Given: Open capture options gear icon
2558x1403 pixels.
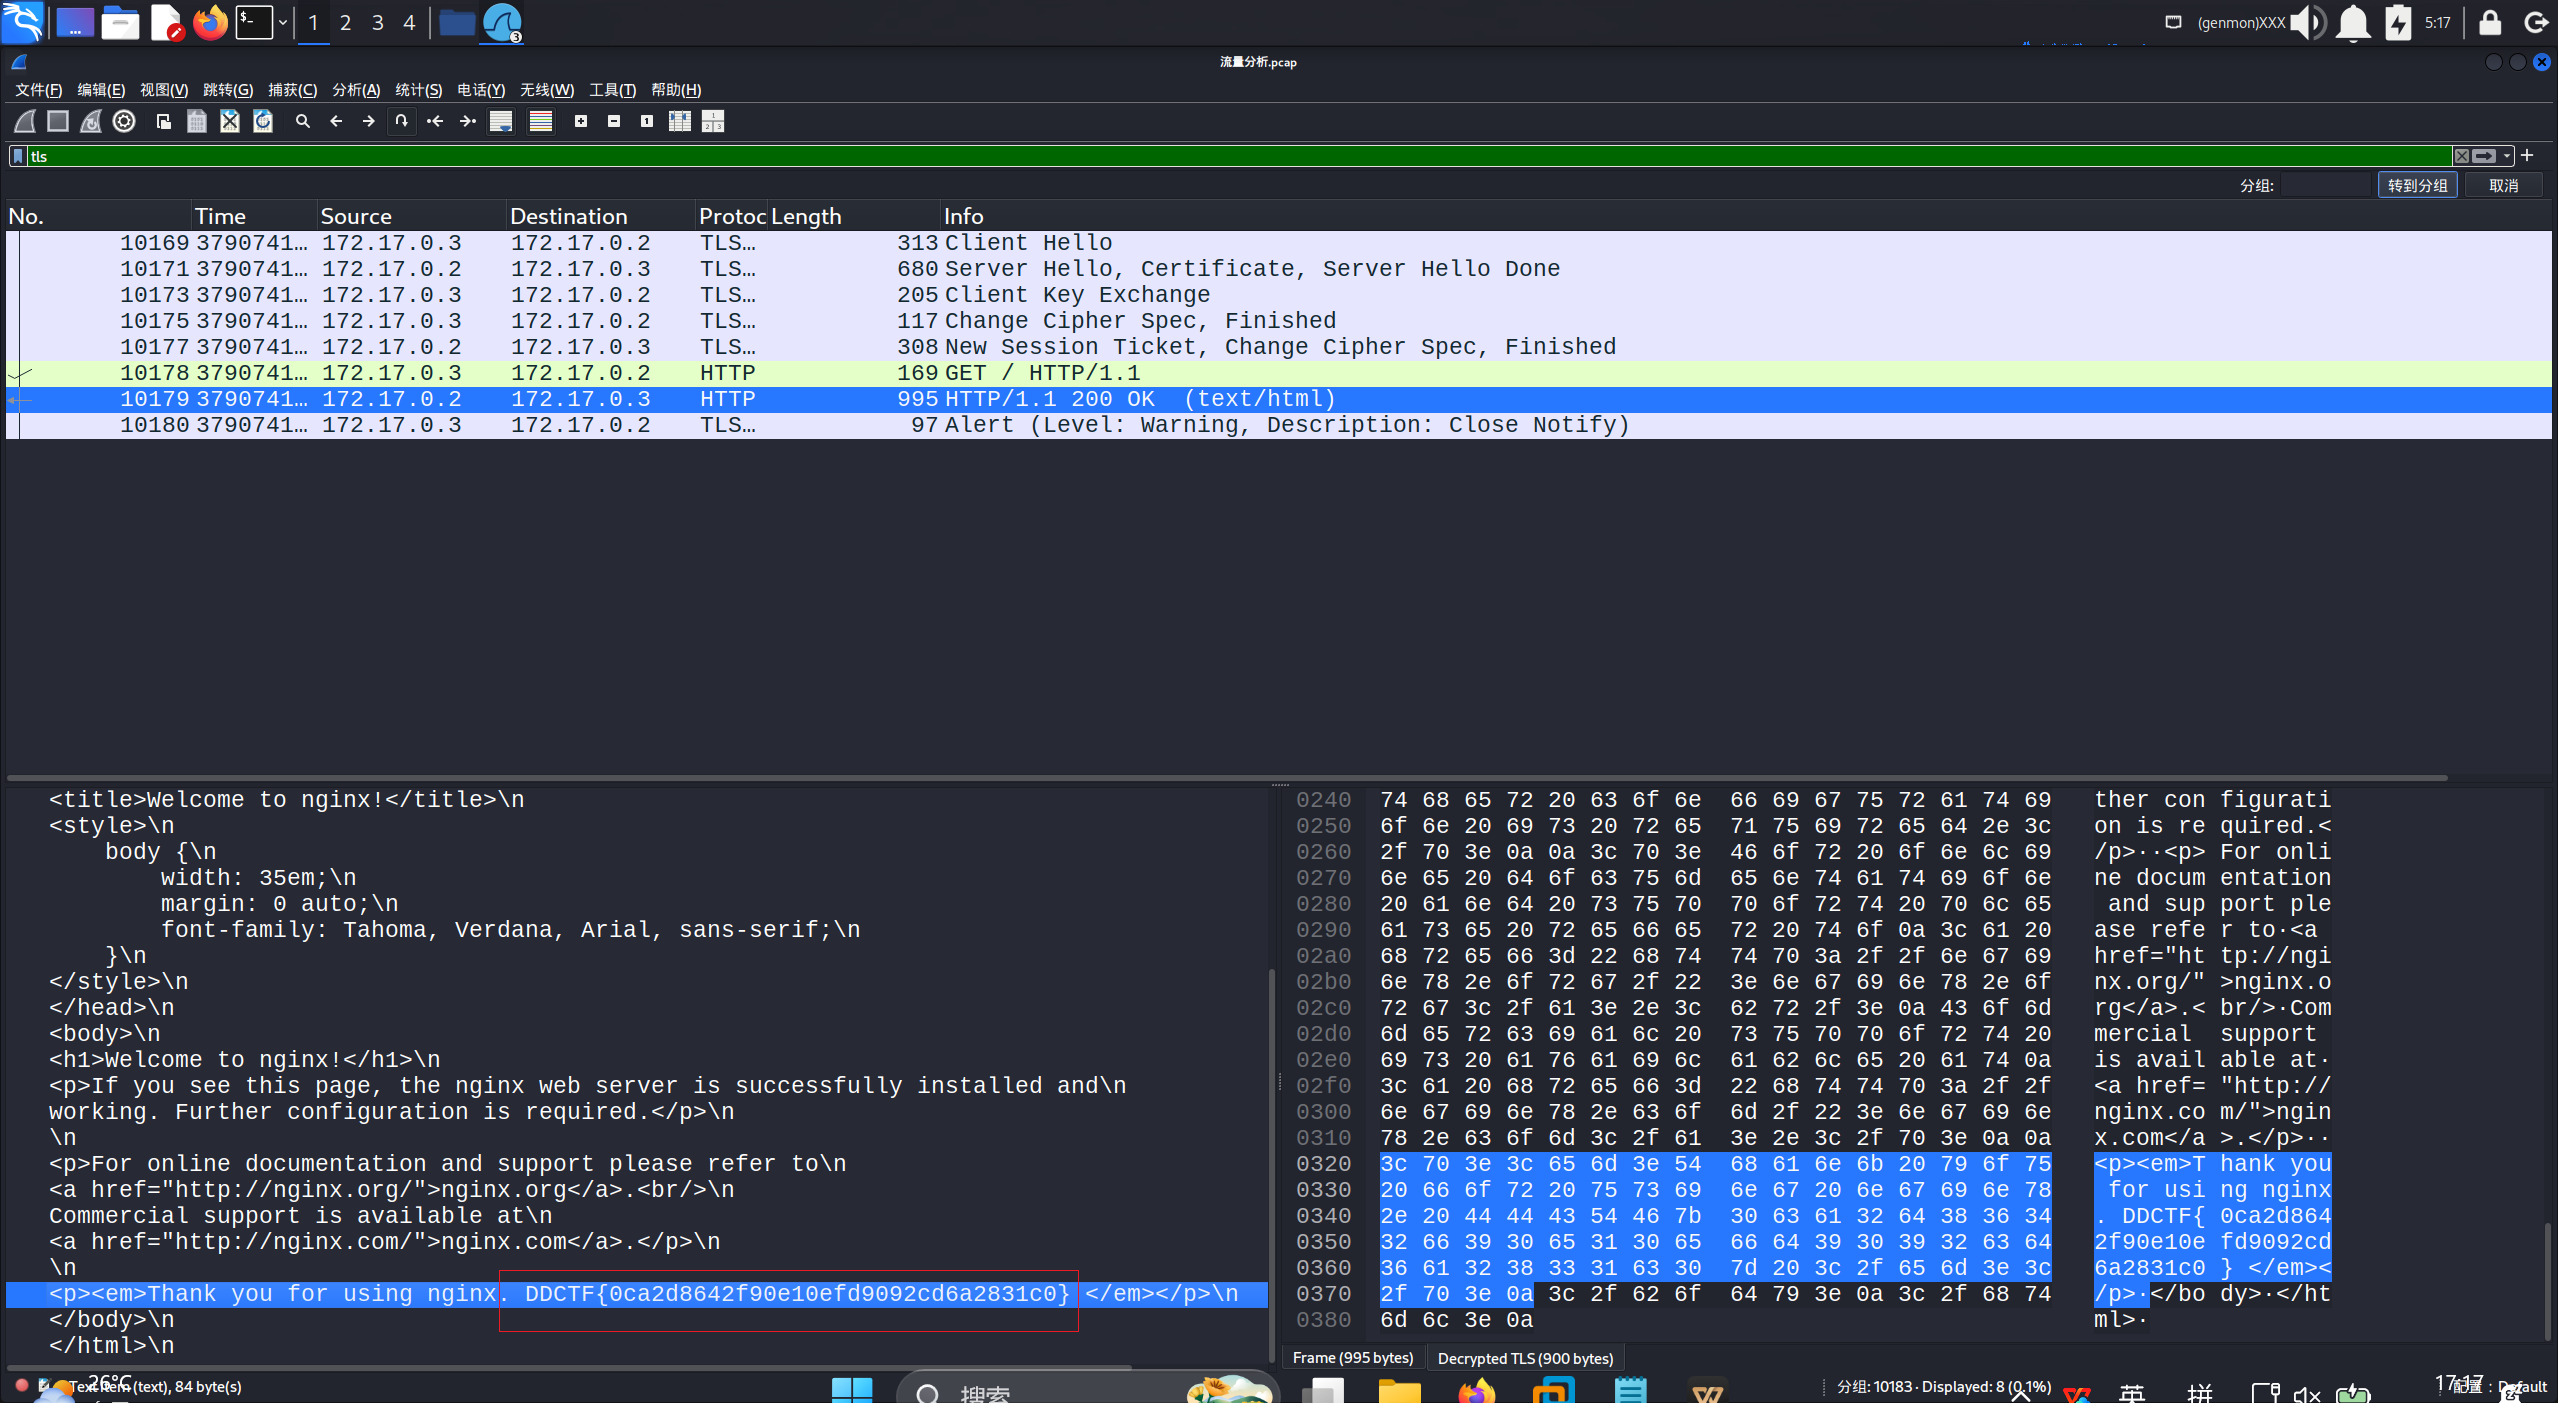Looking at the screenshot, I should coord(124,121).
